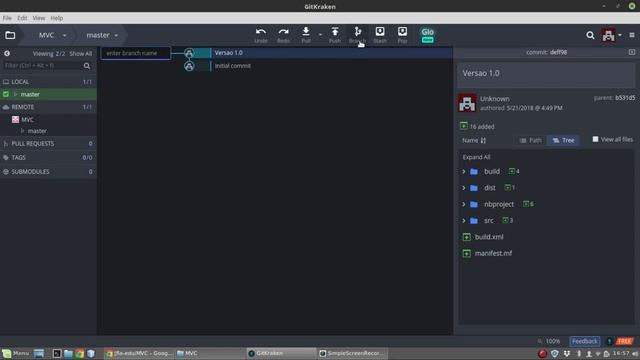Enable View all files checkbox
Viewport: 640px width, 360px height.
[596, 139]
